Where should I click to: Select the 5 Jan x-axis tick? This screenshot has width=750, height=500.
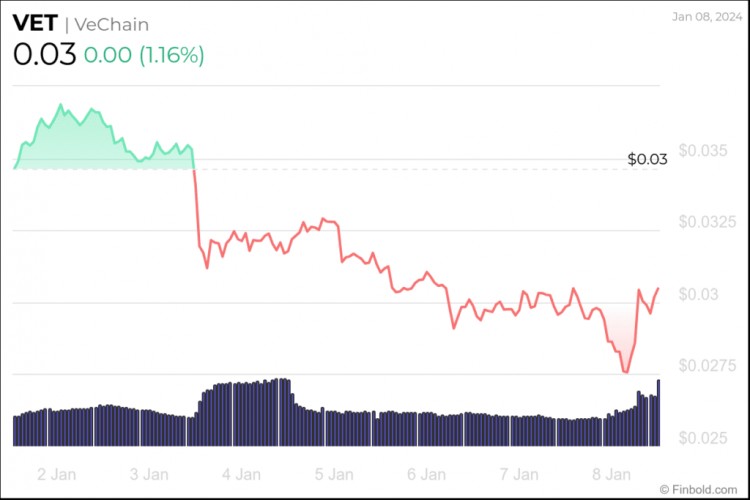click(x=334, y=473)
